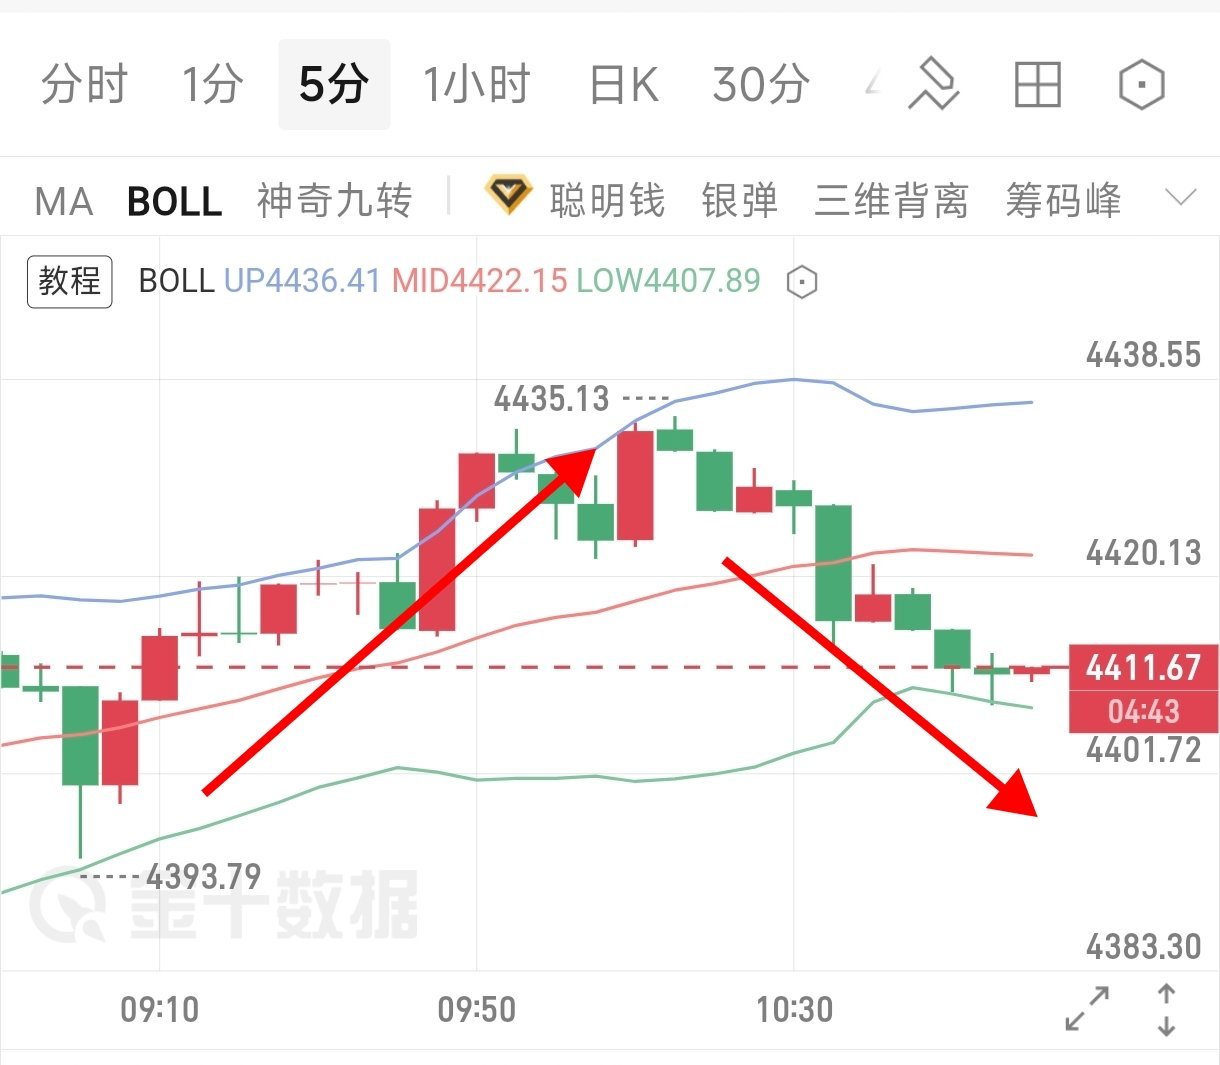The image size is (1220, 1065).
Task: Tap the BOLL settings hexagon icon
Action: (x=802, y=283)
